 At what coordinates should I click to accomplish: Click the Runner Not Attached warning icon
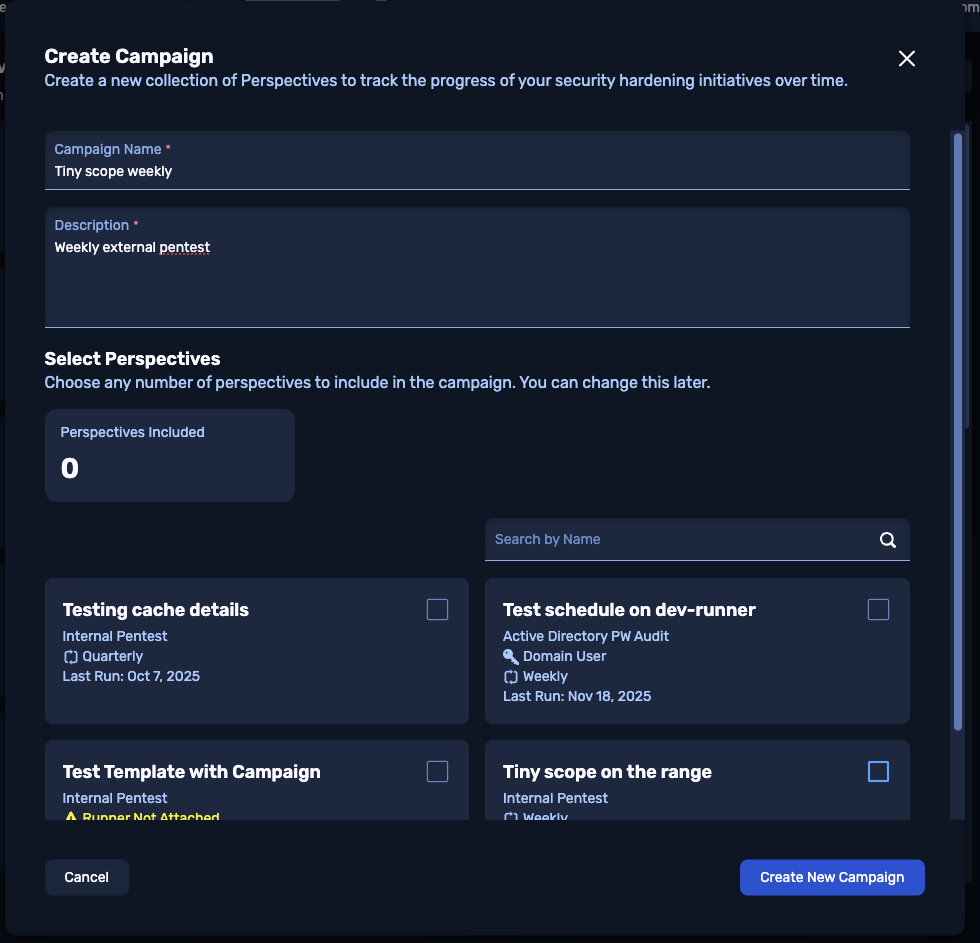[70, 818]
